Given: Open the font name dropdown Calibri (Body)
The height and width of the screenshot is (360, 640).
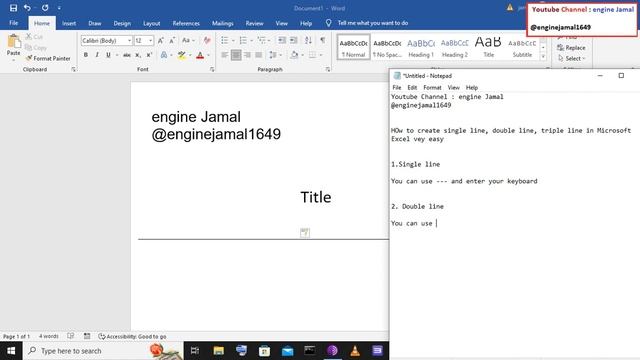Looking at the screenshot, I should pos(129,40).
